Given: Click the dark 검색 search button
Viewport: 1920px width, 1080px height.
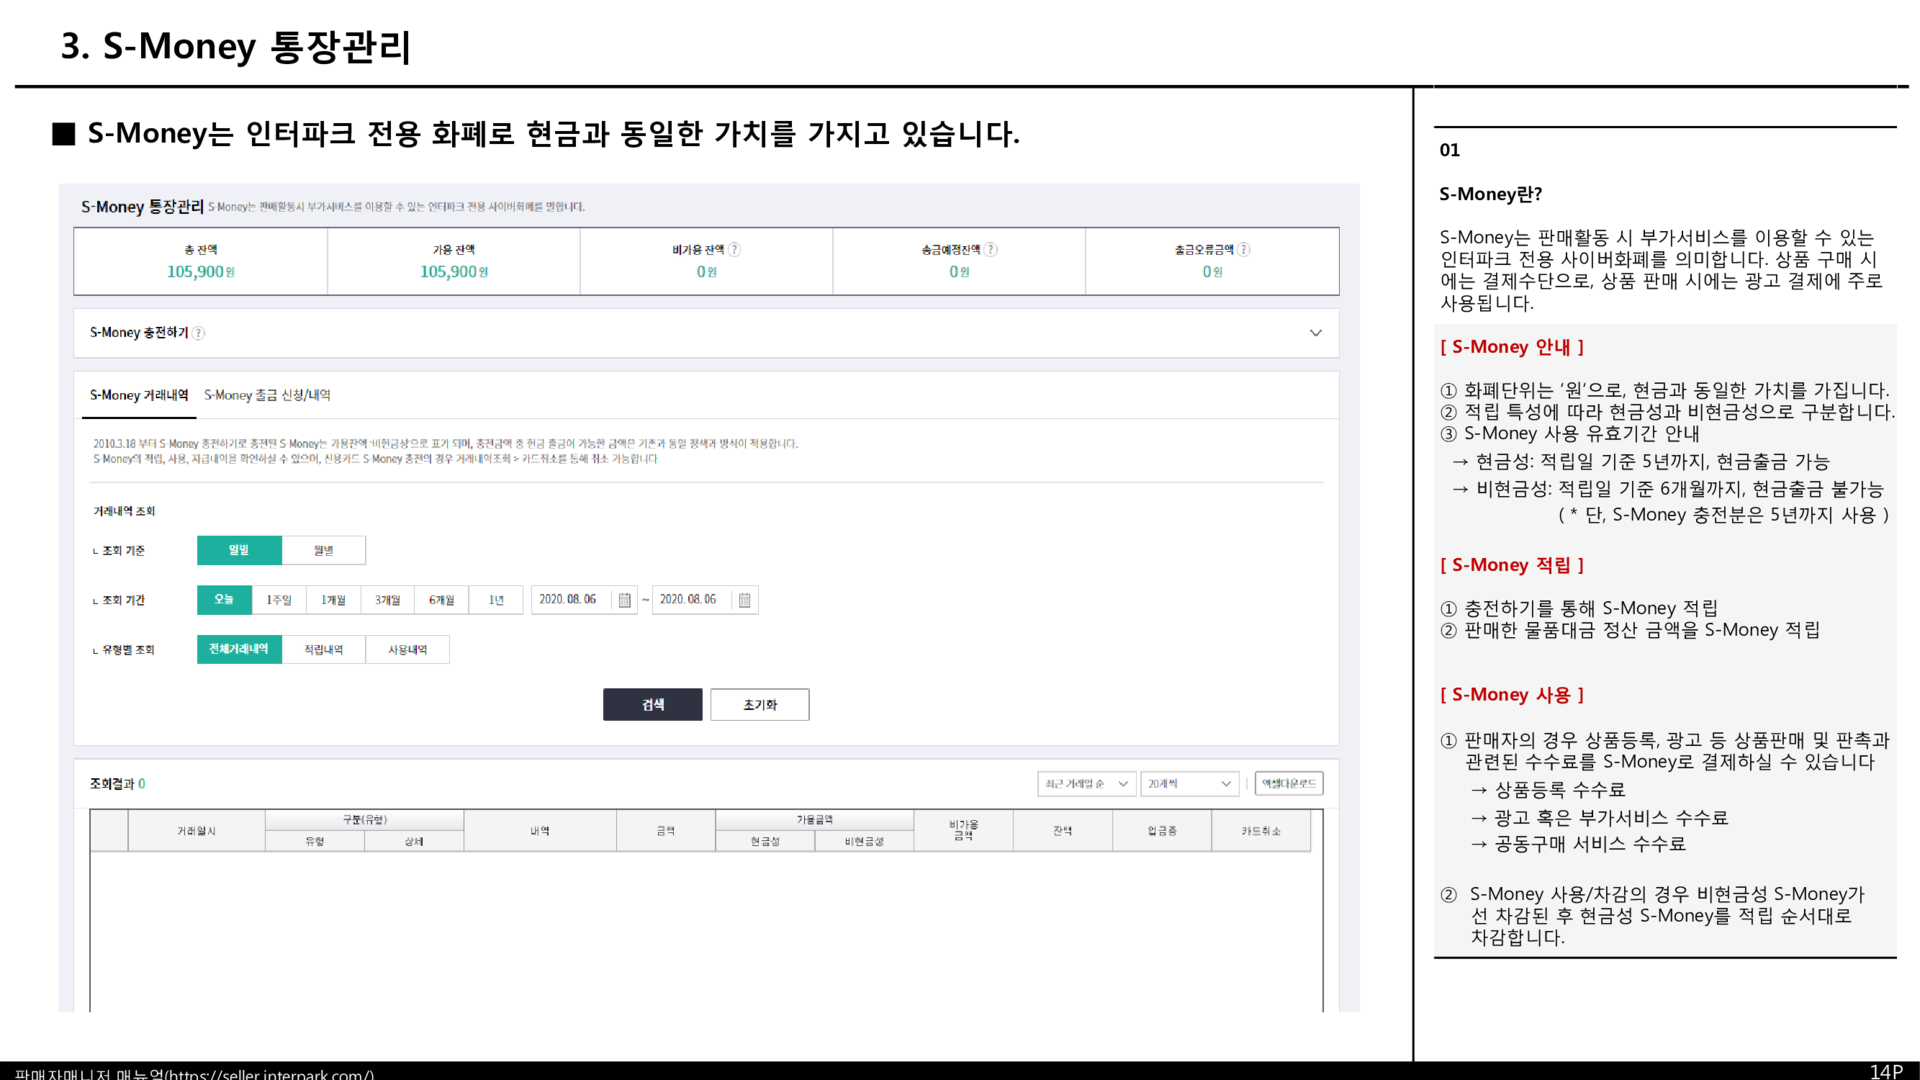Looking at the screenshot, I should coord(653,705).
